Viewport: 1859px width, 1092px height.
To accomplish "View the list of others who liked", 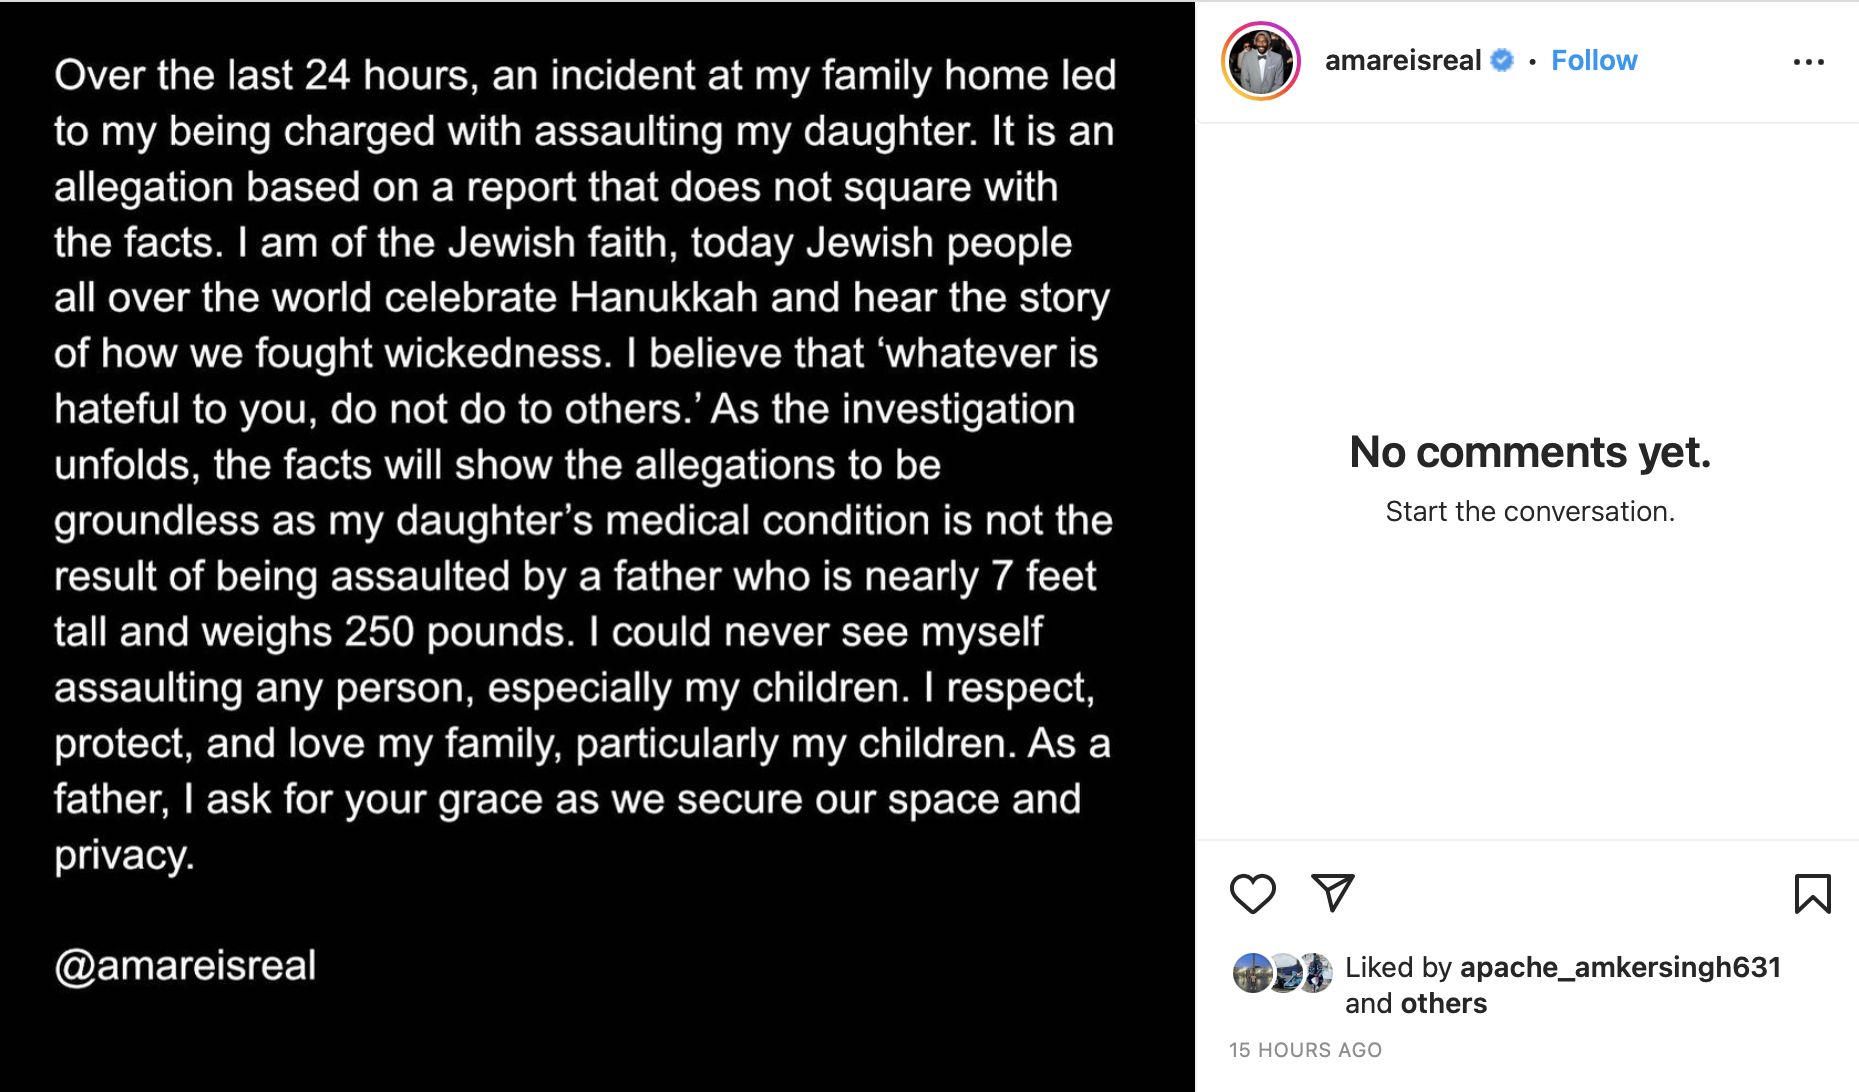I will (1444, 1003).
